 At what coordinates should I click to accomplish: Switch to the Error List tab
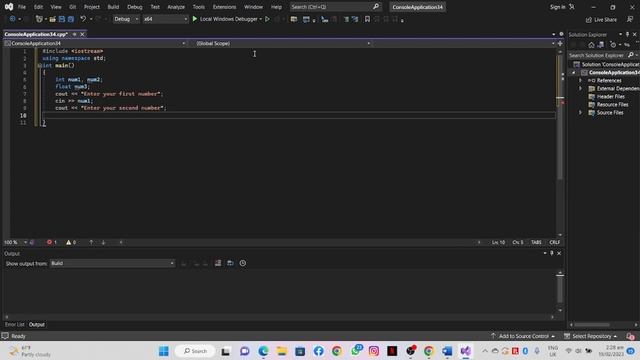(14, 324)
